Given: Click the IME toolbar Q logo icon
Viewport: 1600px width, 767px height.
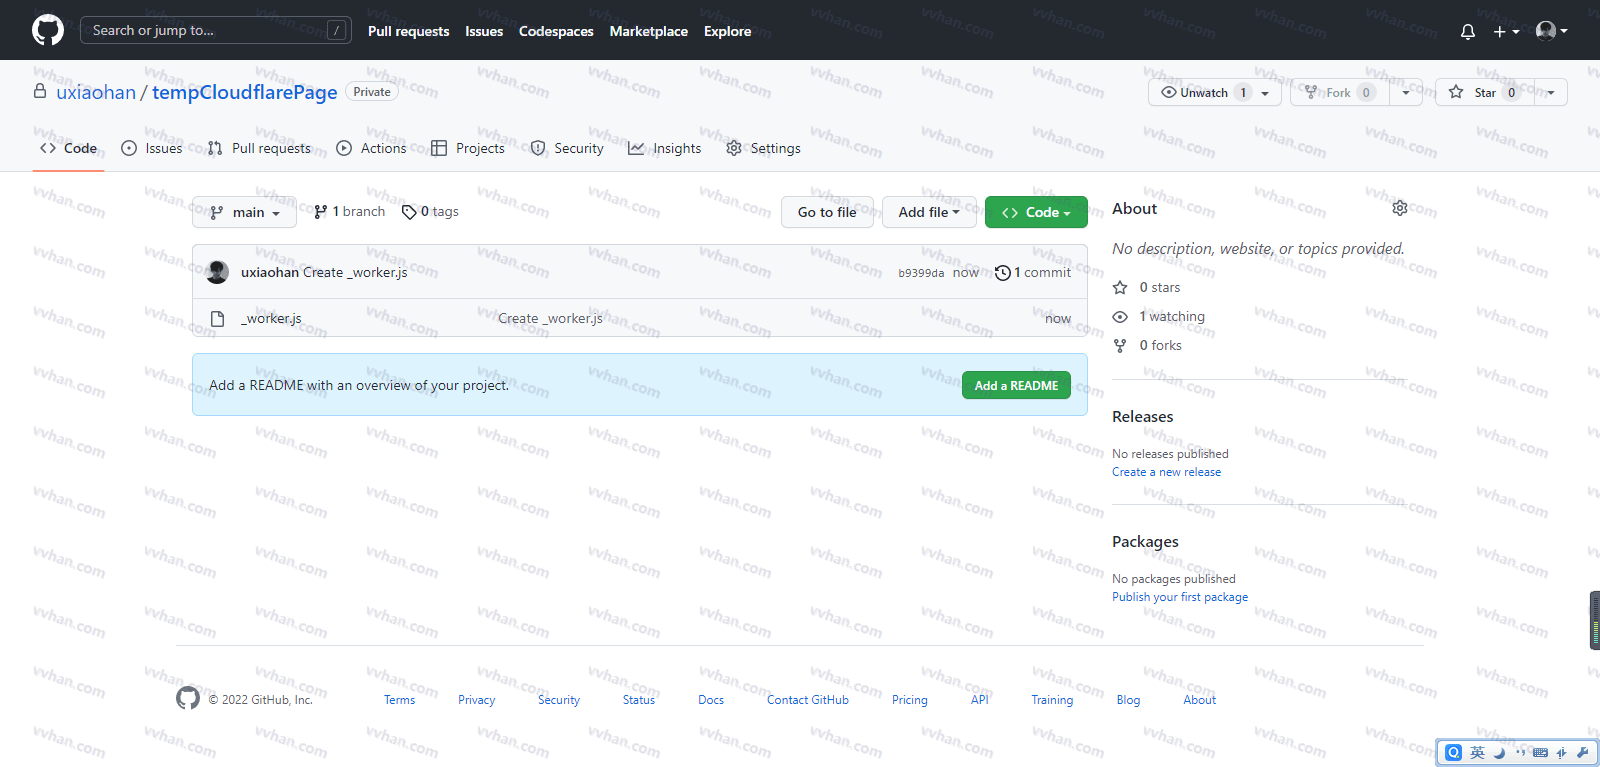Looking at the screenshot, I should click(1453, 753).
